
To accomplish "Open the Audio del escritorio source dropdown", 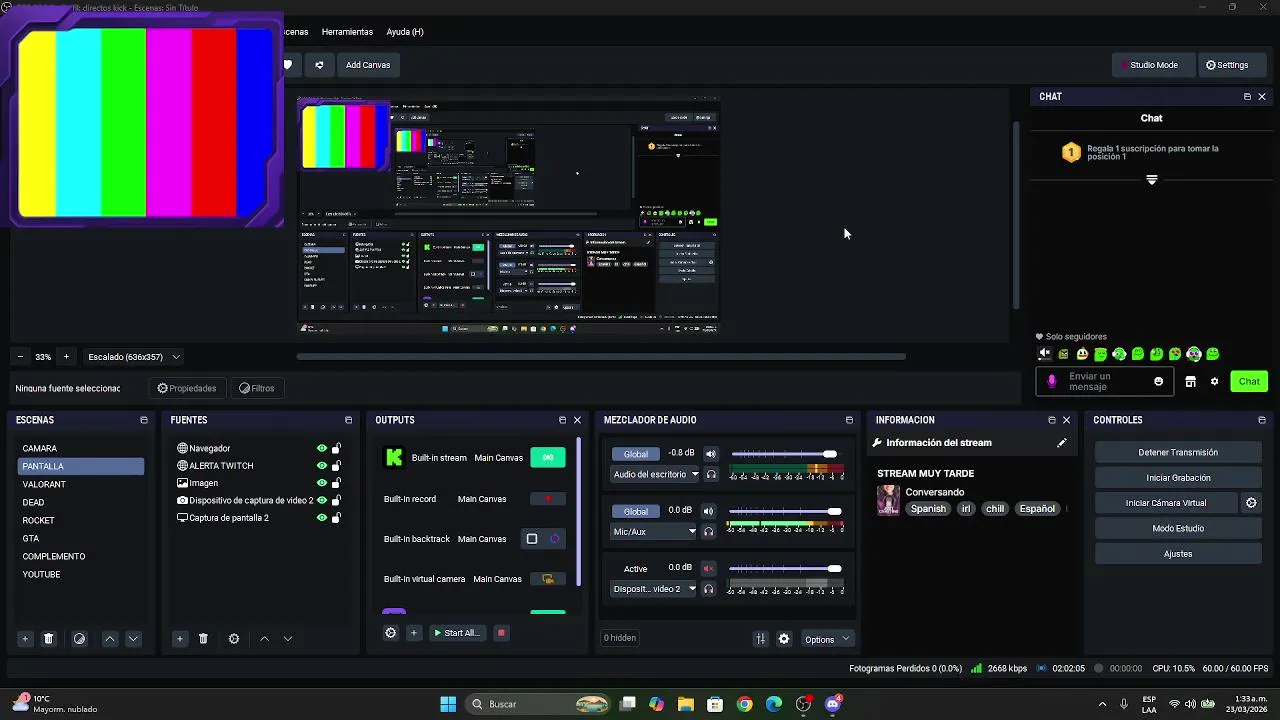I will tap(655, 475).
